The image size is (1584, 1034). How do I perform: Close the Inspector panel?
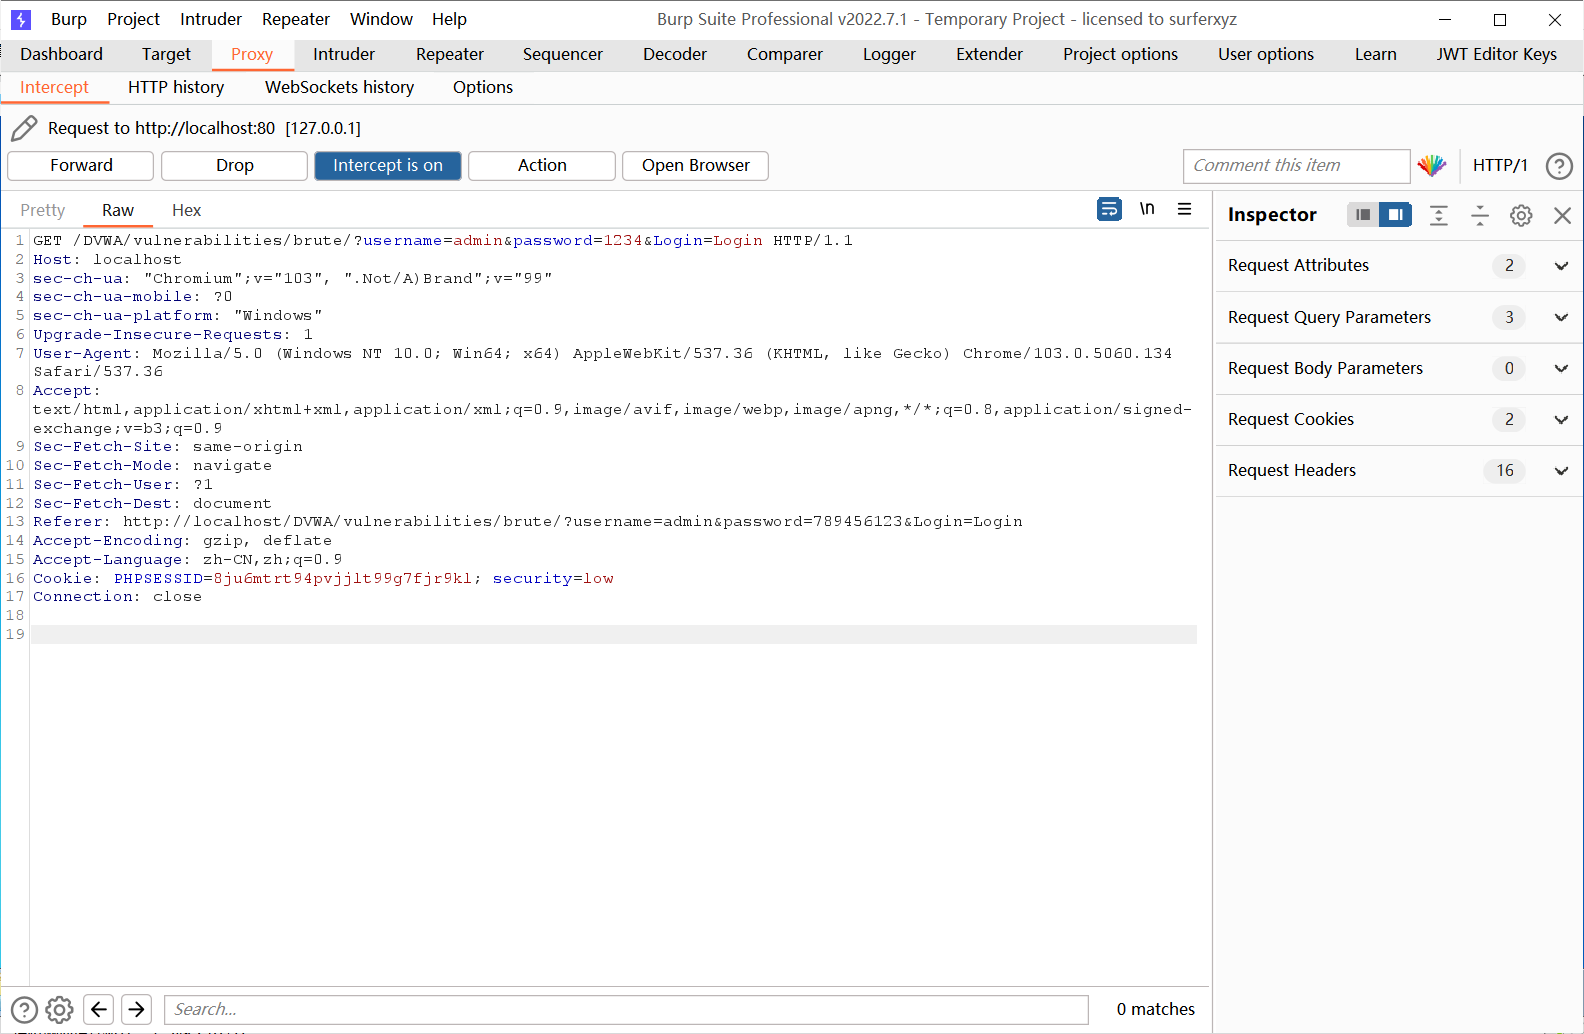pyautogui.click(x=1562, y=215)
